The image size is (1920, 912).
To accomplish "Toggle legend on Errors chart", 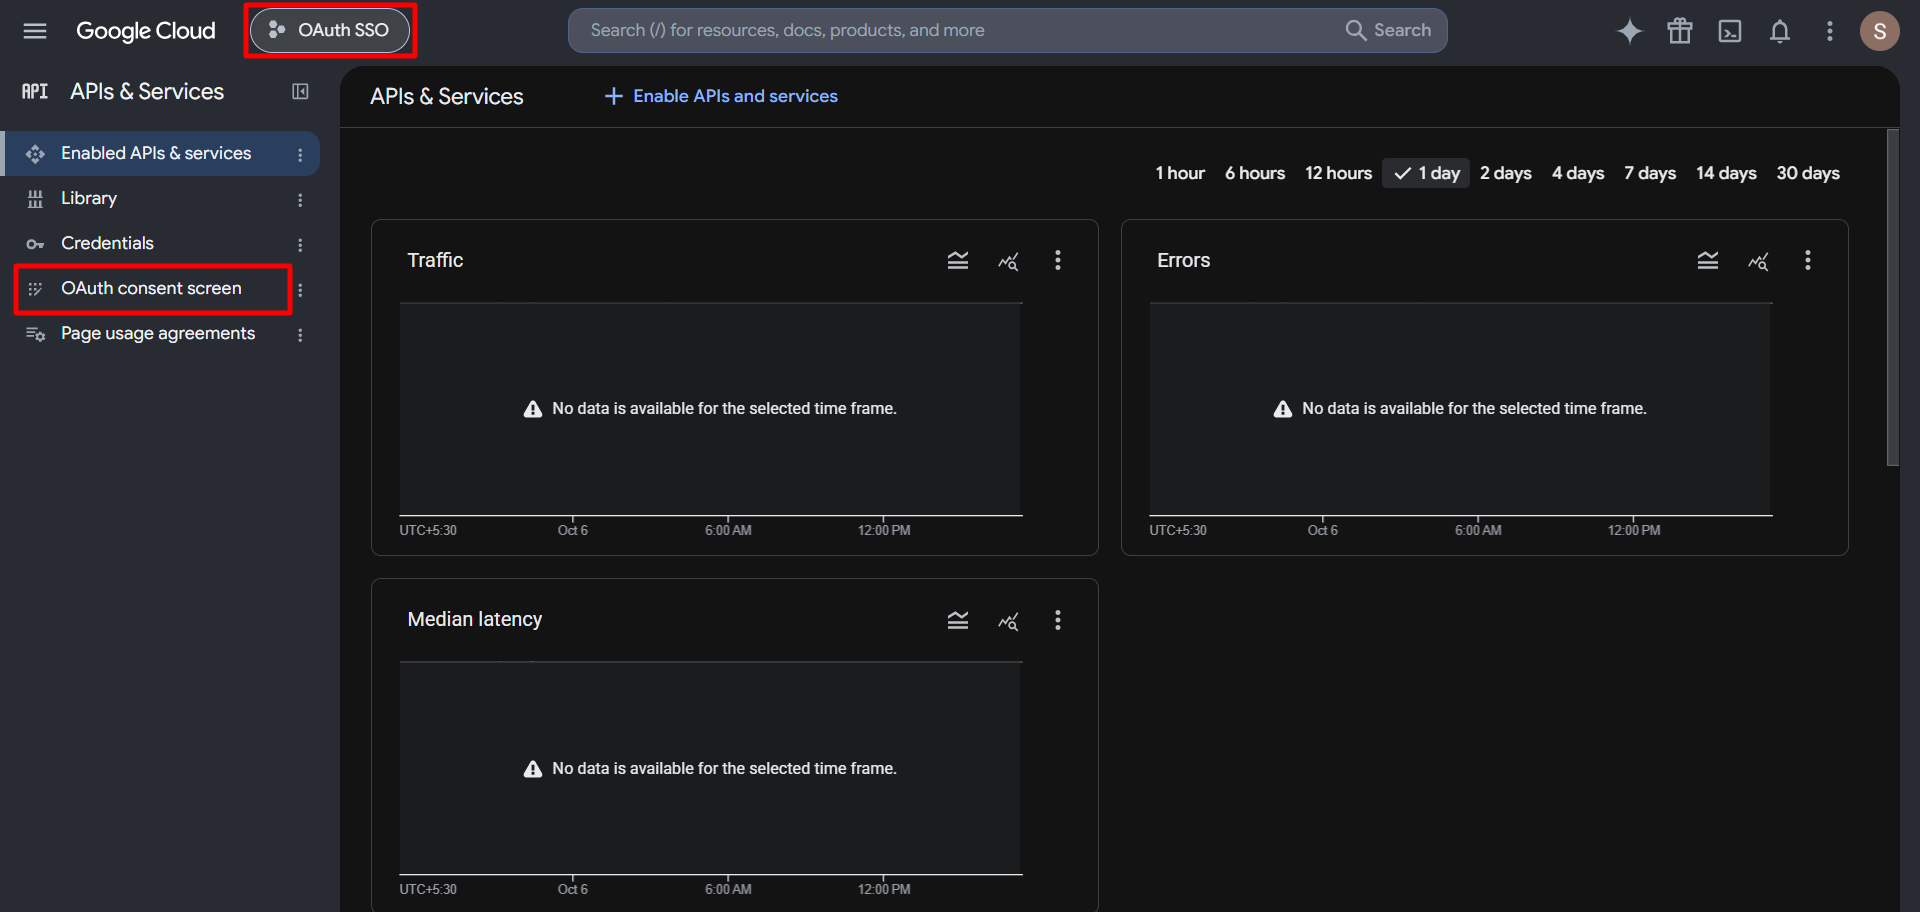I will [1708, 261].
